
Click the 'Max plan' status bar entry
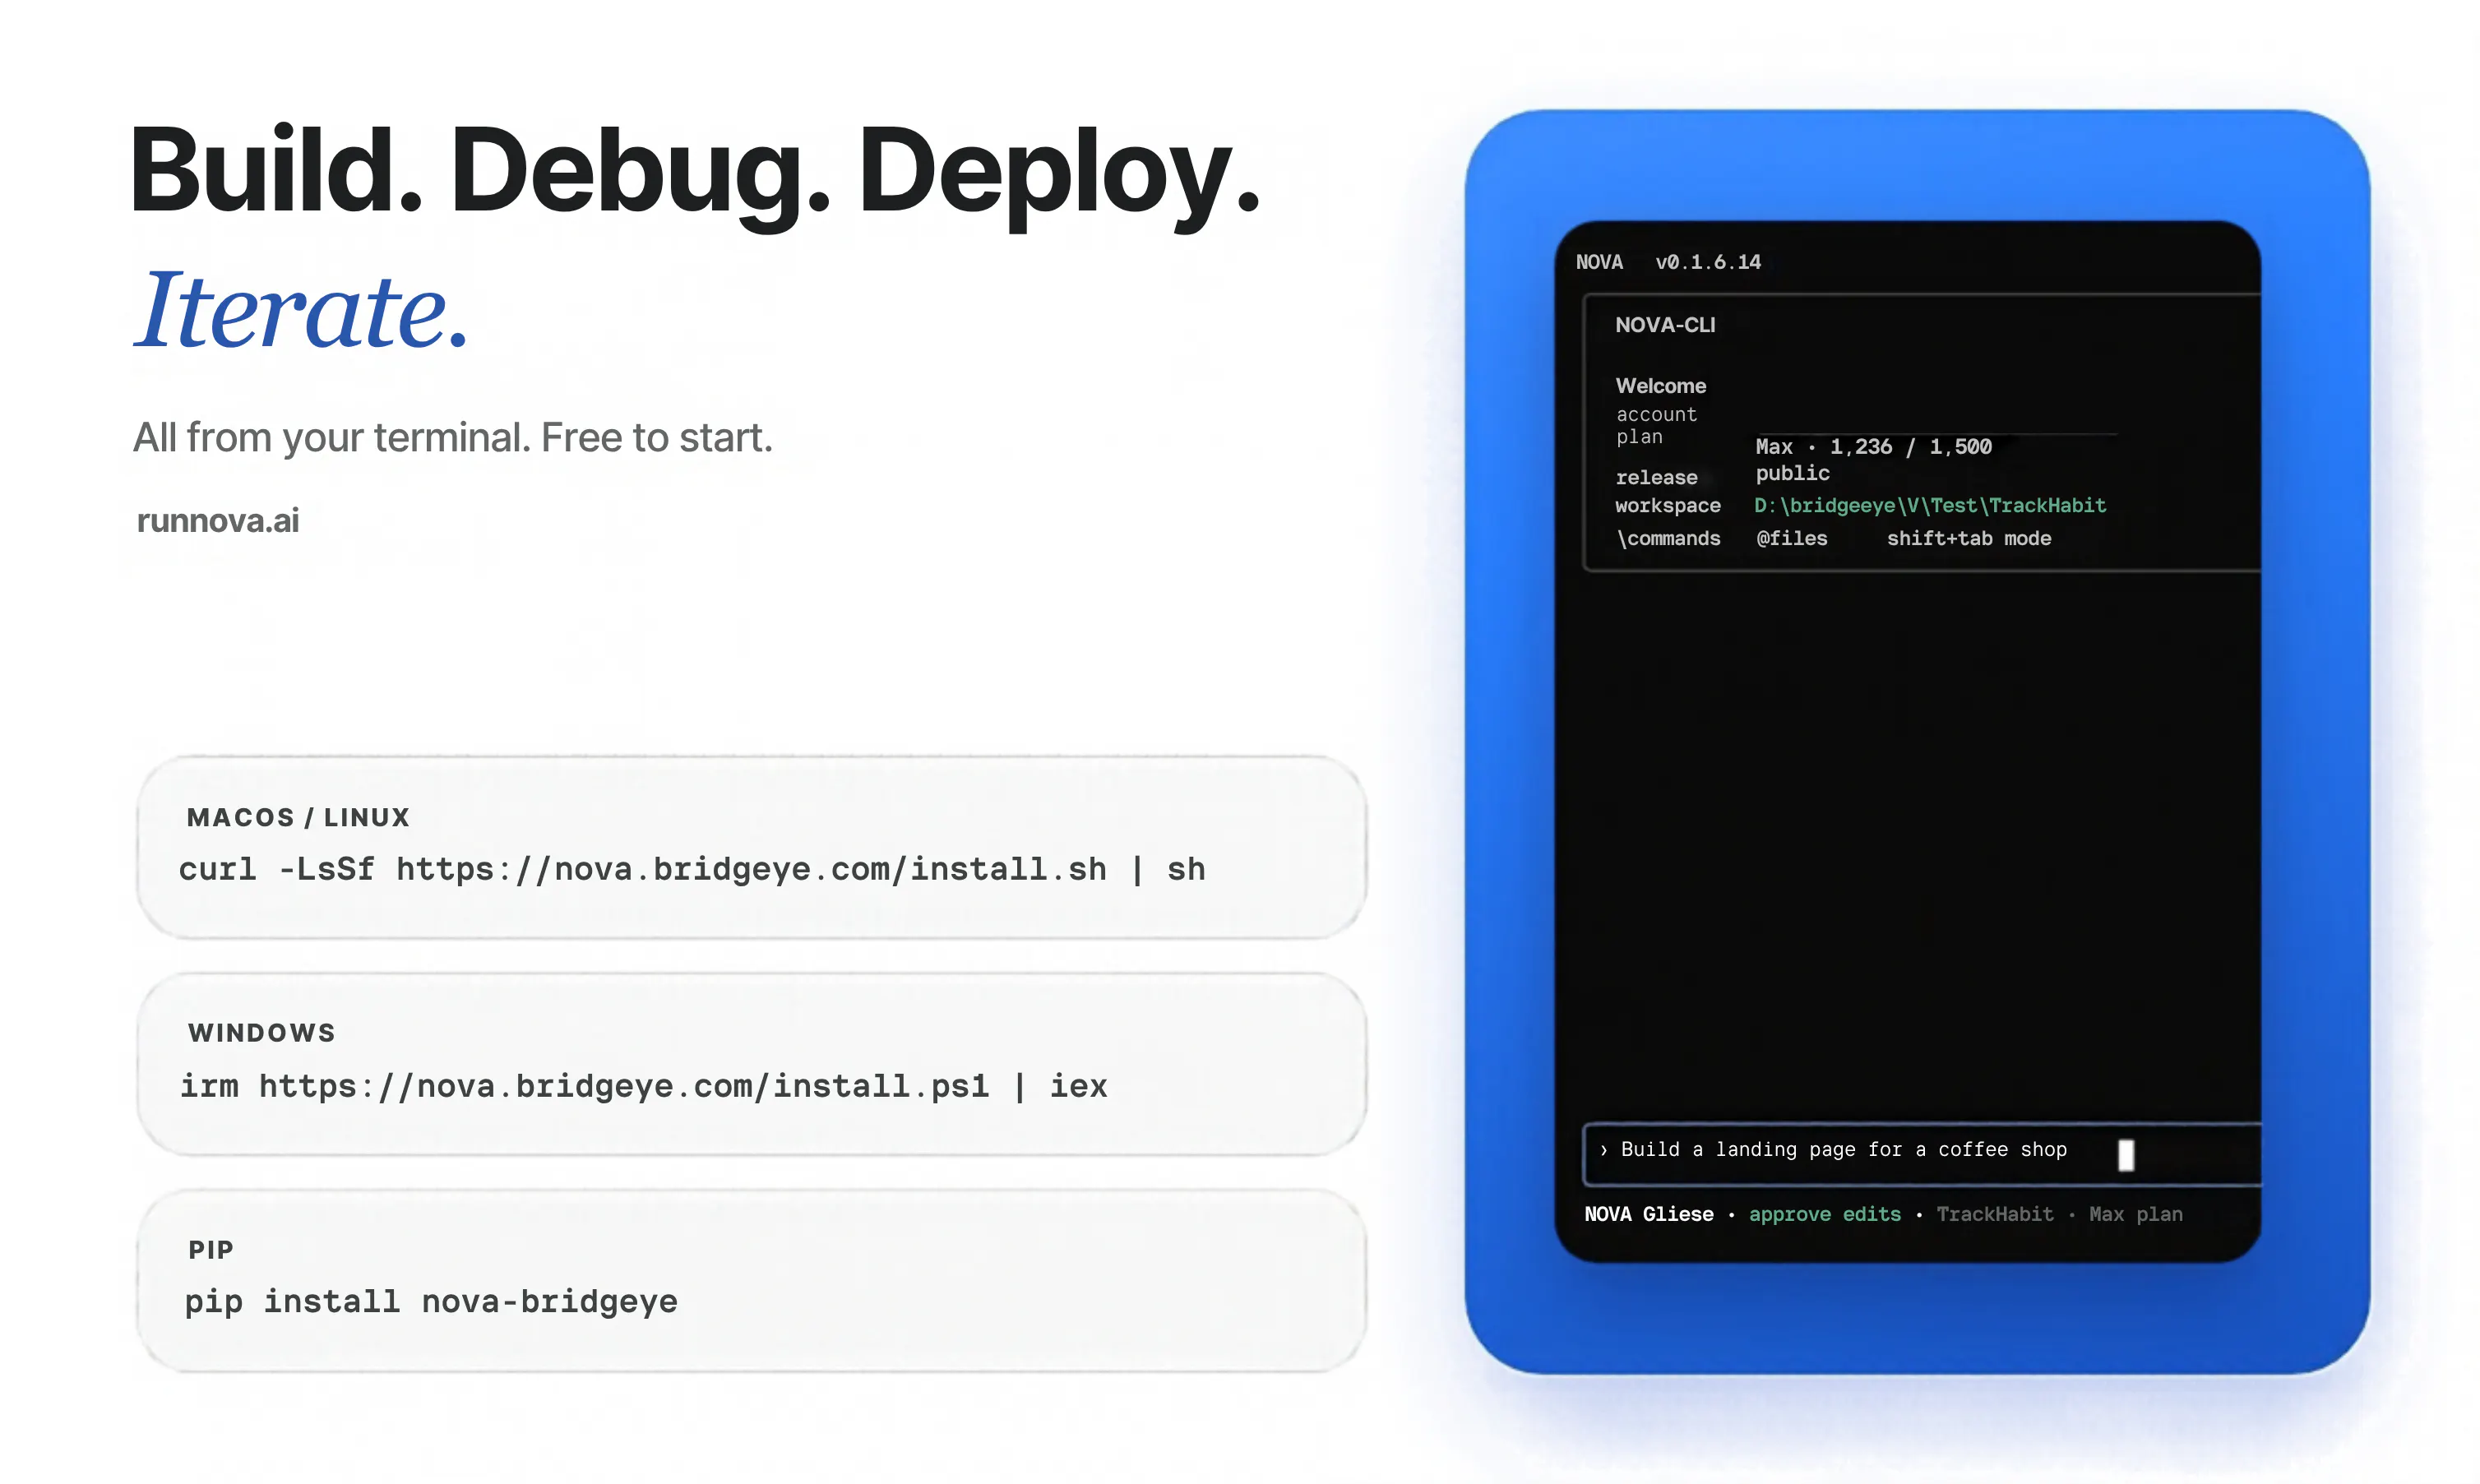(2135, 1214)
